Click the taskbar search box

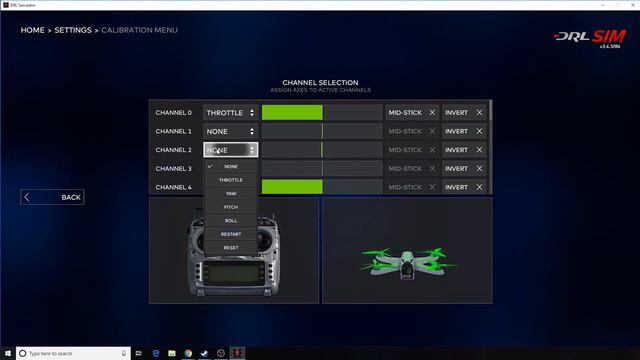(x=73, y=353)
